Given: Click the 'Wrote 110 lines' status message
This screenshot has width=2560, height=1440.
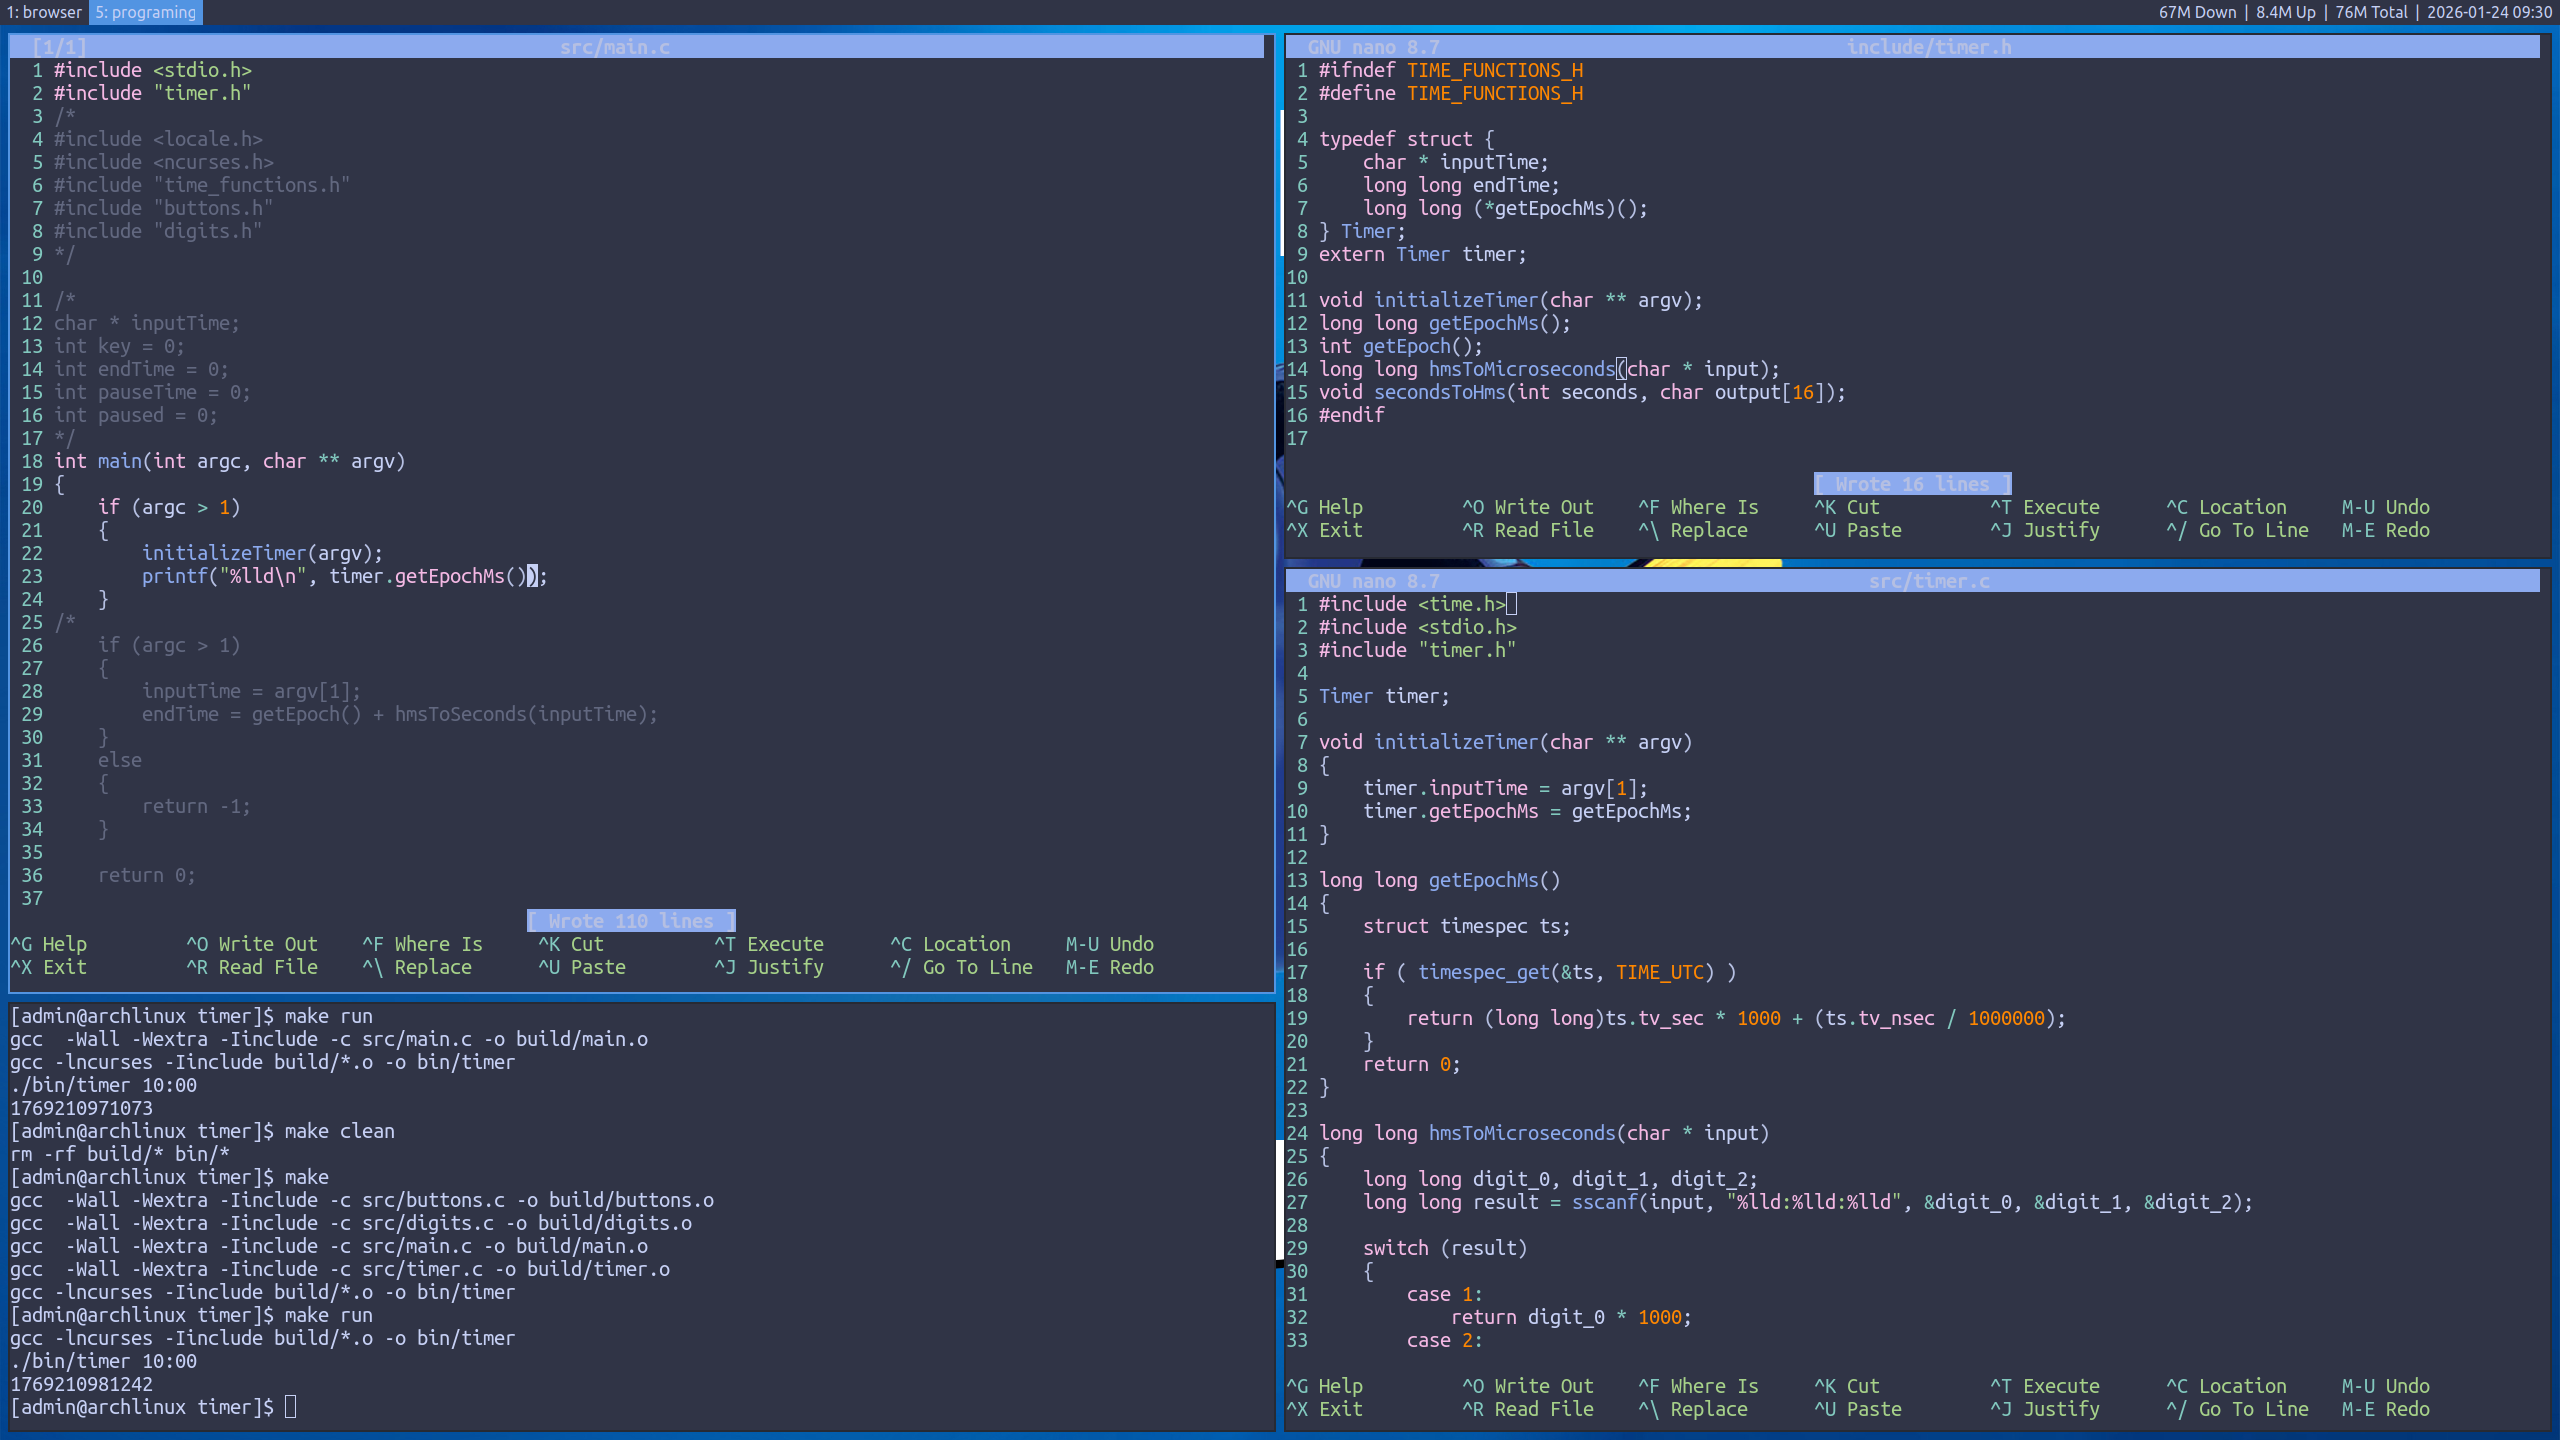Looking at the screenshot, I should pyautogui.click(x=631, y=921).
